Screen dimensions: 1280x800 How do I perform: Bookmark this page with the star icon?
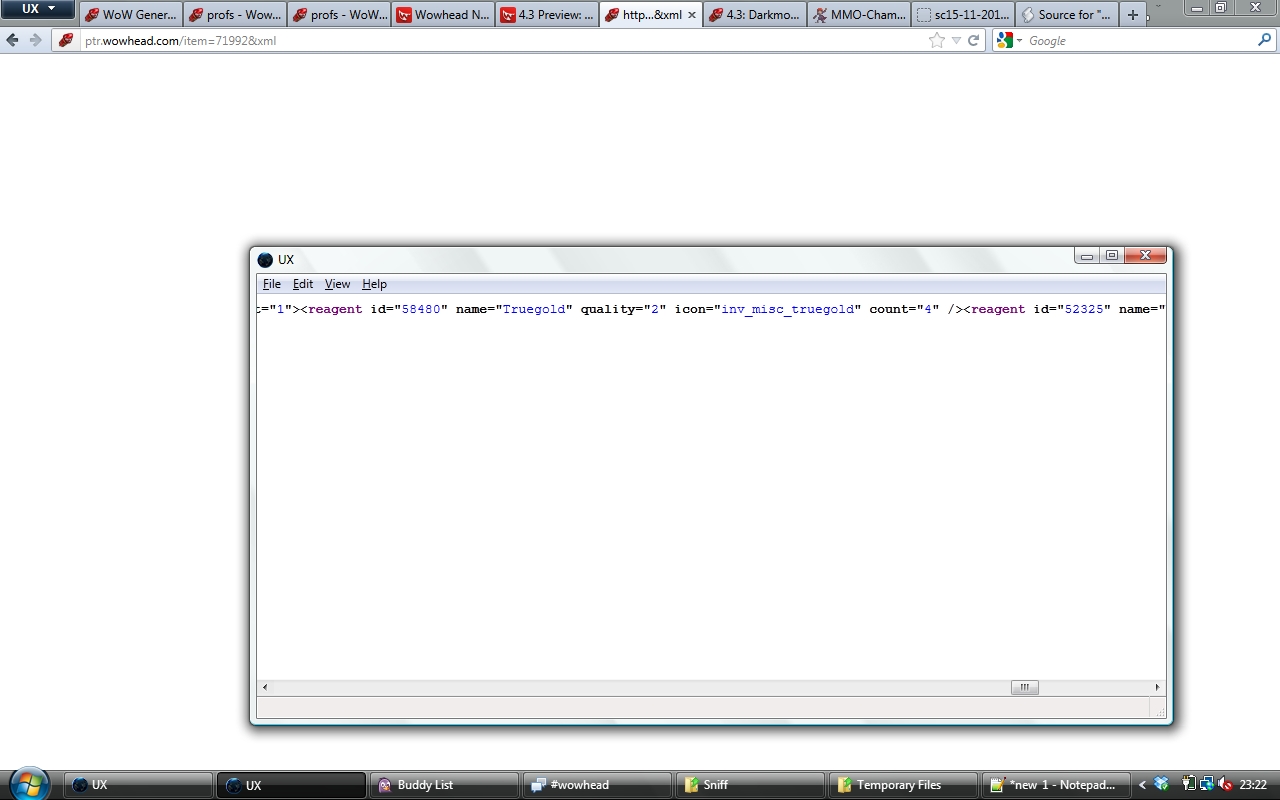tap(937, 41)
